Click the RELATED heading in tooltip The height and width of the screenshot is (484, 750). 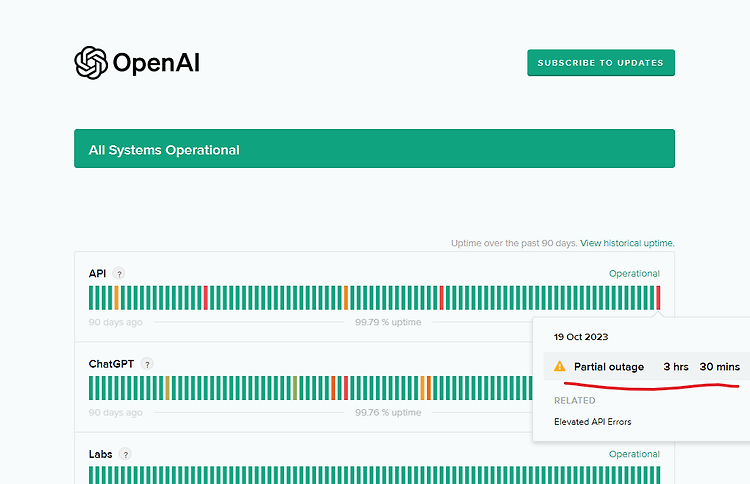[574, 401]
